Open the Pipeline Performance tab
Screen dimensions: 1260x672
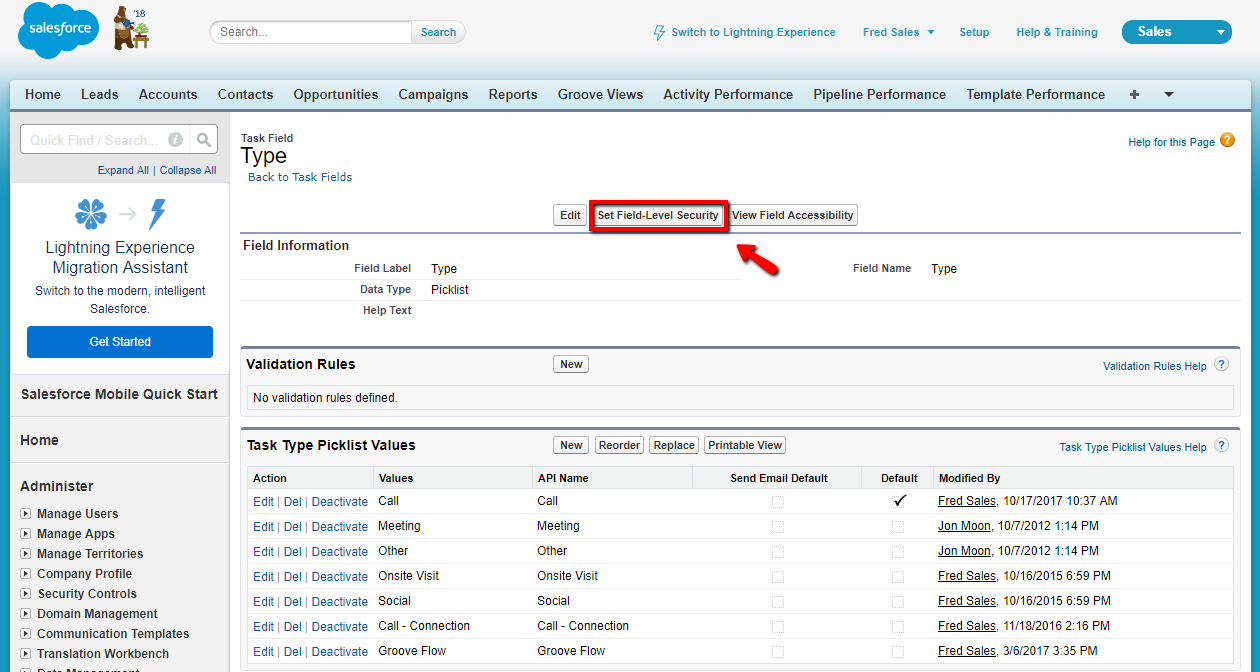(x=880, y=94)
